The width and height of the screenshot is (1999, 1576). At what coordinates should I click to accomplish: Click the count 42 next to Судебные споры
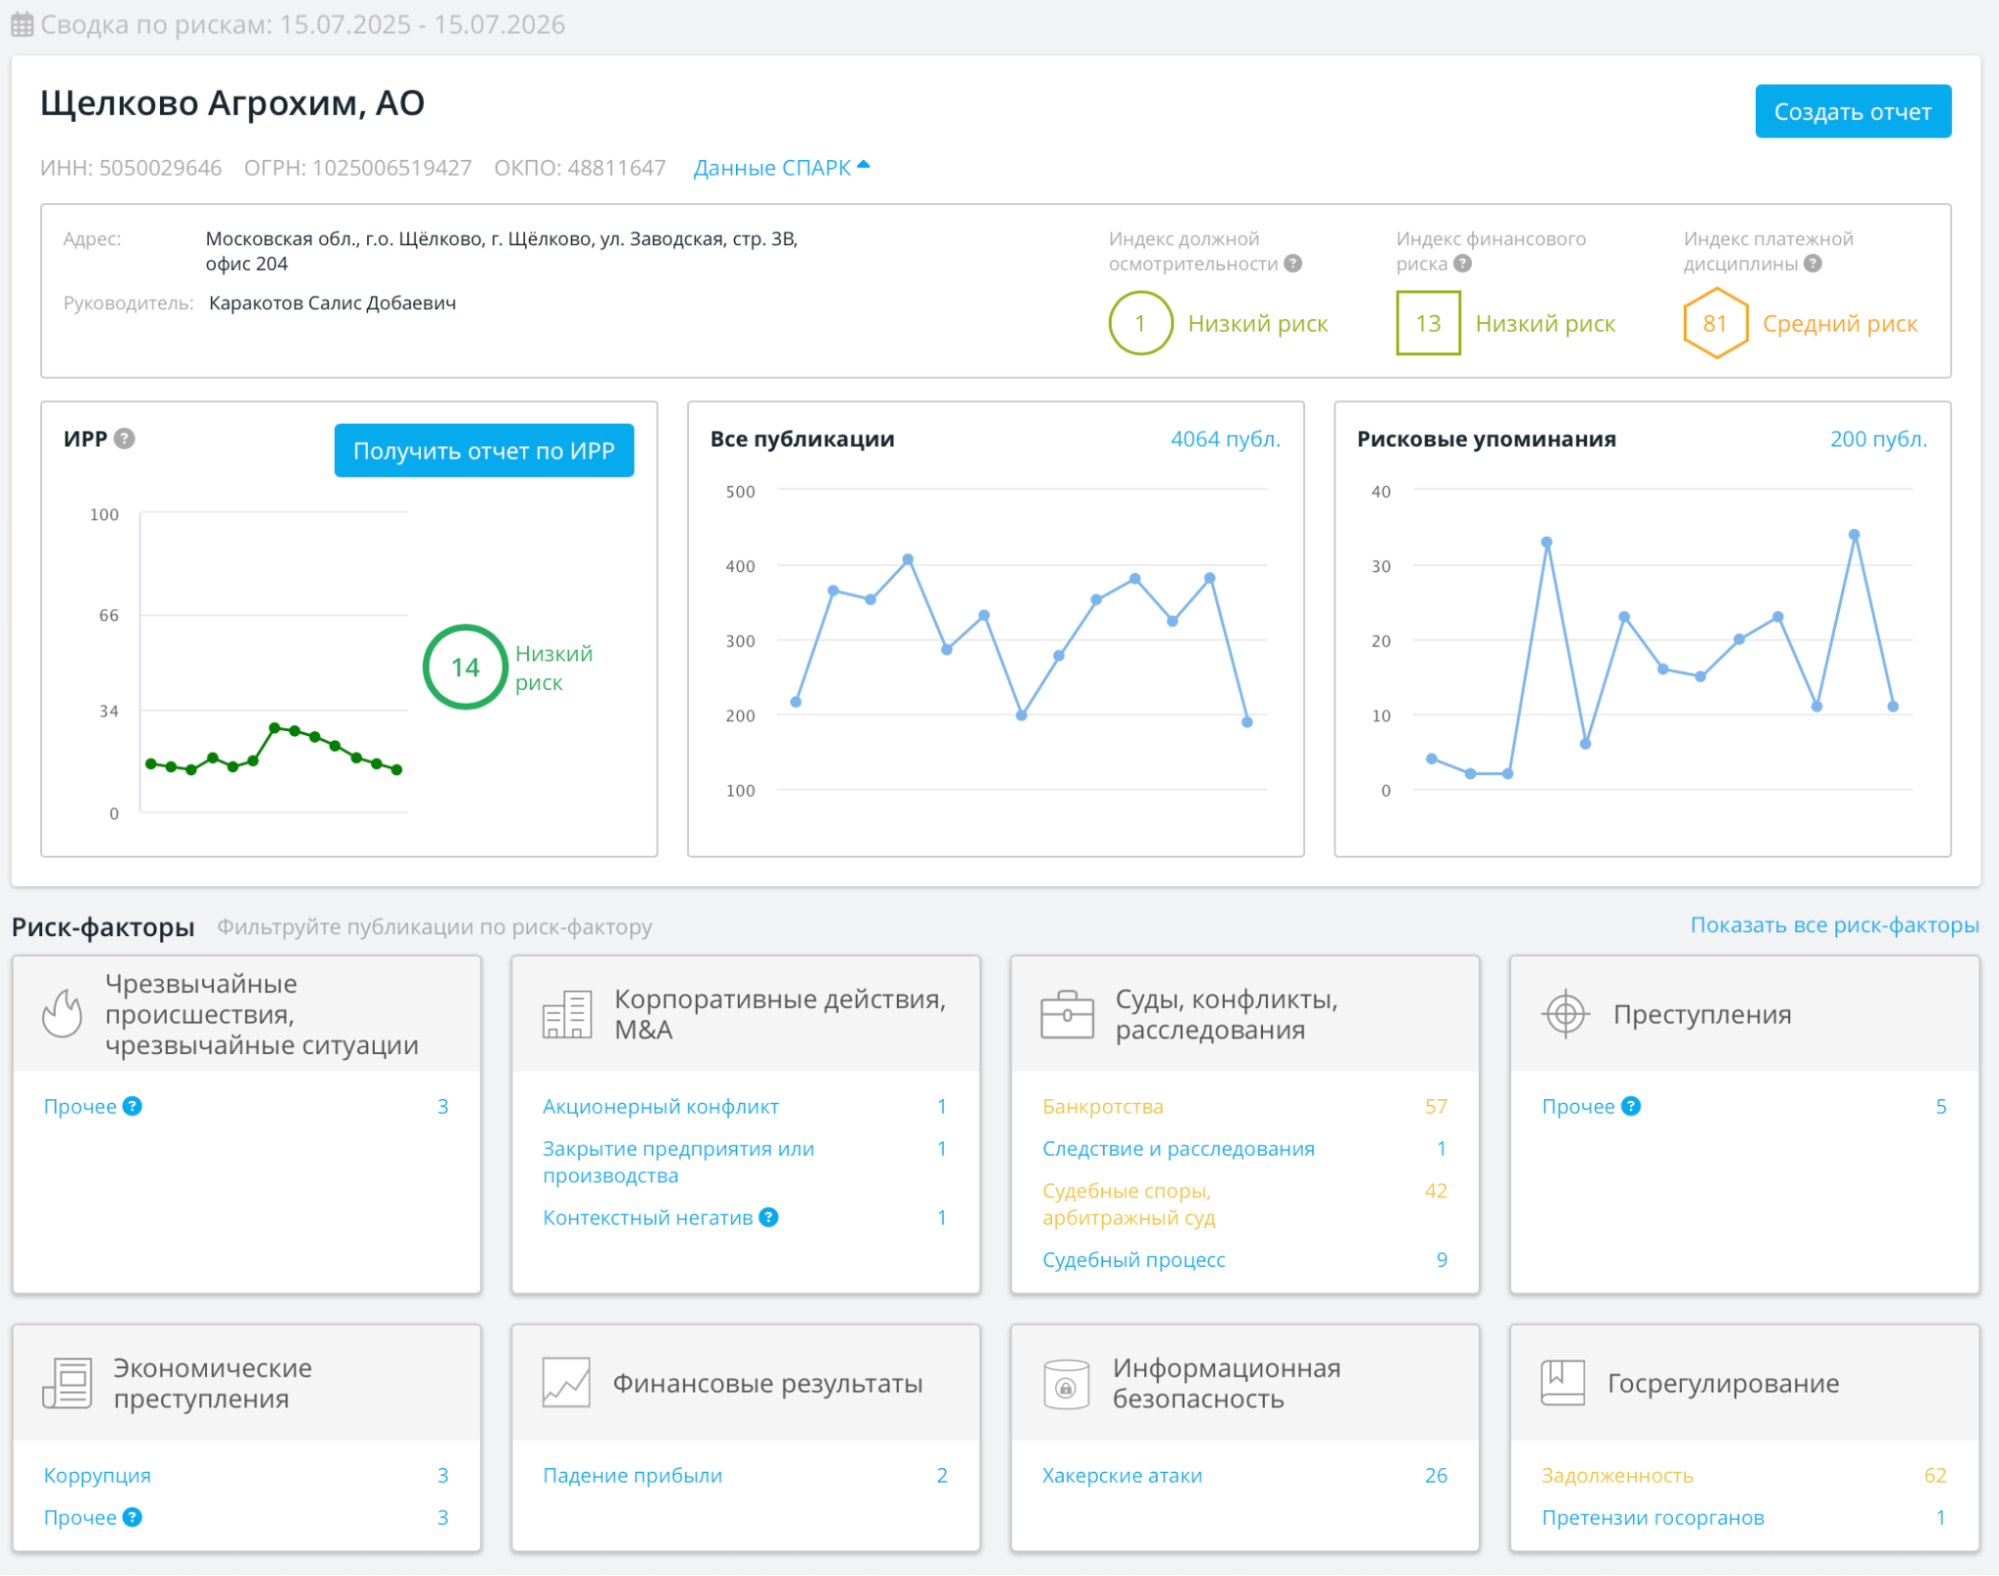tap(1436, 1190)
